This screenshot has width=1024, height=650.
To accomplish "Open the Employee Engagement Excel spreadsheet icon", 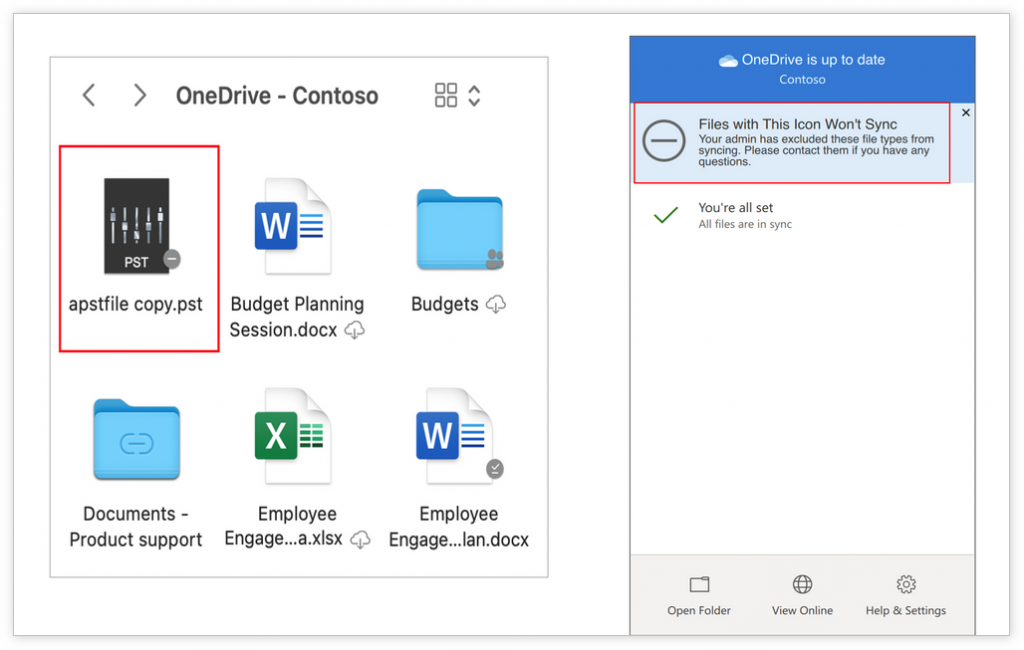I will pos(296,437).
